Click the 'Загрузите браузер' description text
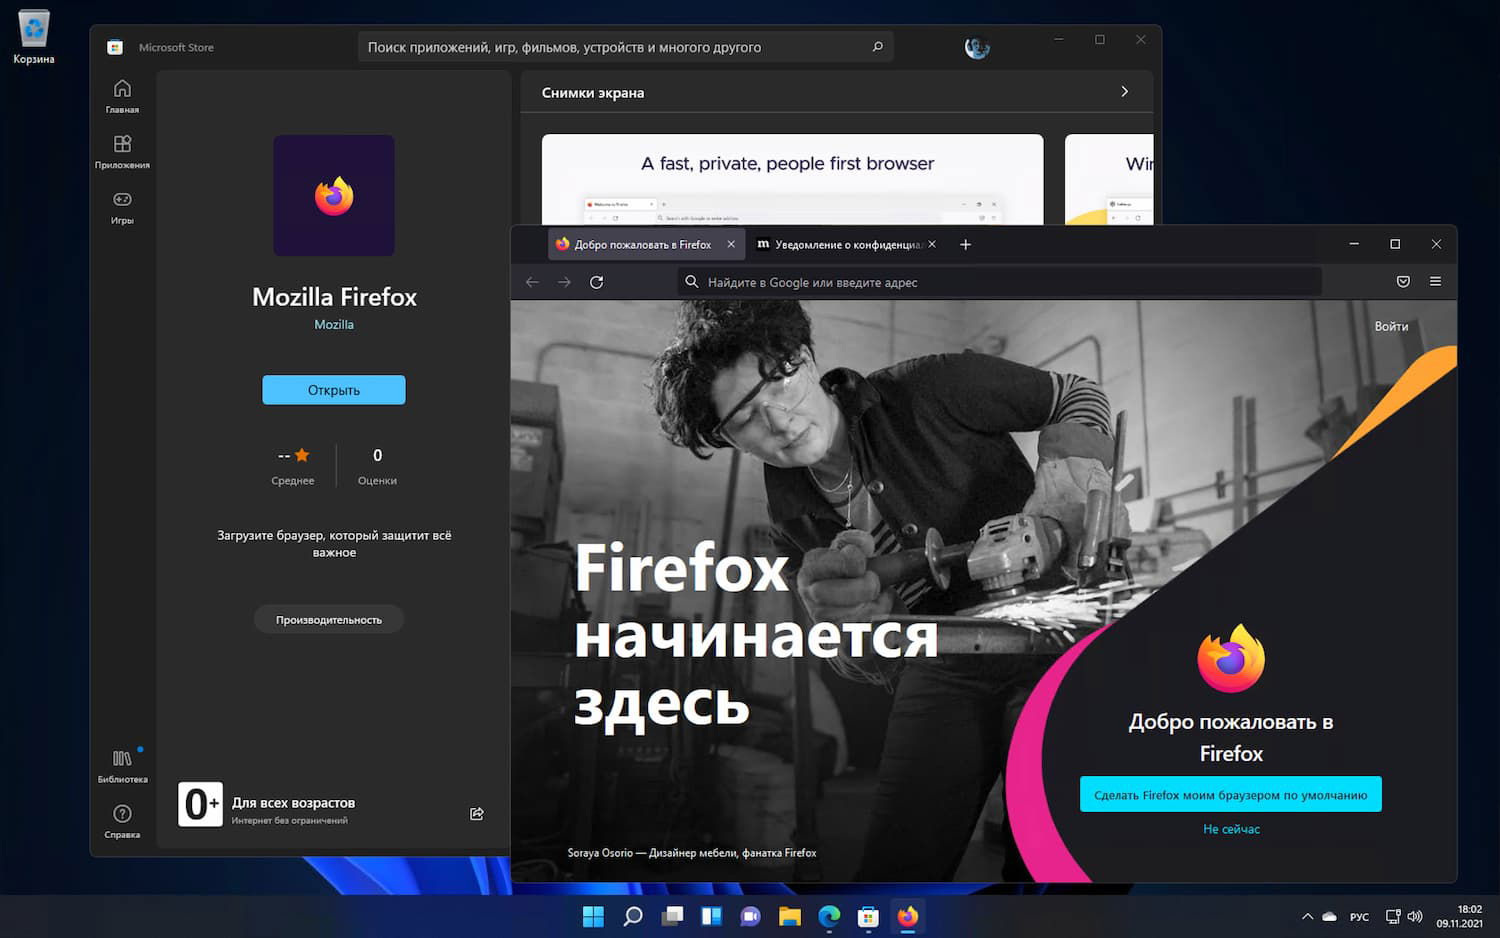 (x=334, y=544)
